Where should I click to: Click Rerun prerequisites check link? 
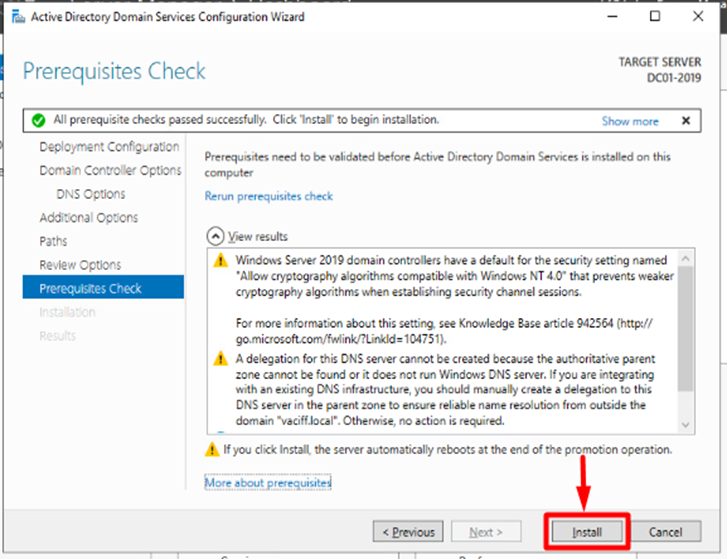[269, 196]
